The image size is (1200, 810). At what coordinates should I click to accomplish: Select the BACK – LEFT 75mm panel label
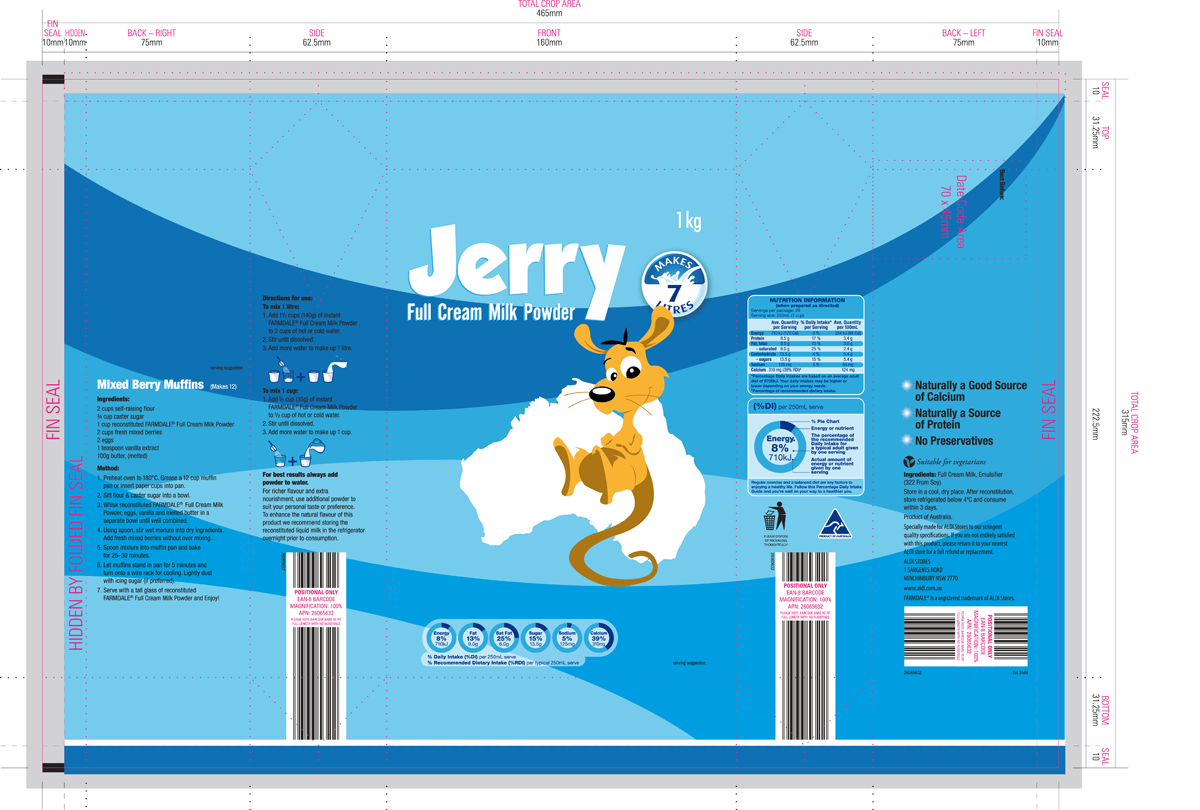coord(963,38)
